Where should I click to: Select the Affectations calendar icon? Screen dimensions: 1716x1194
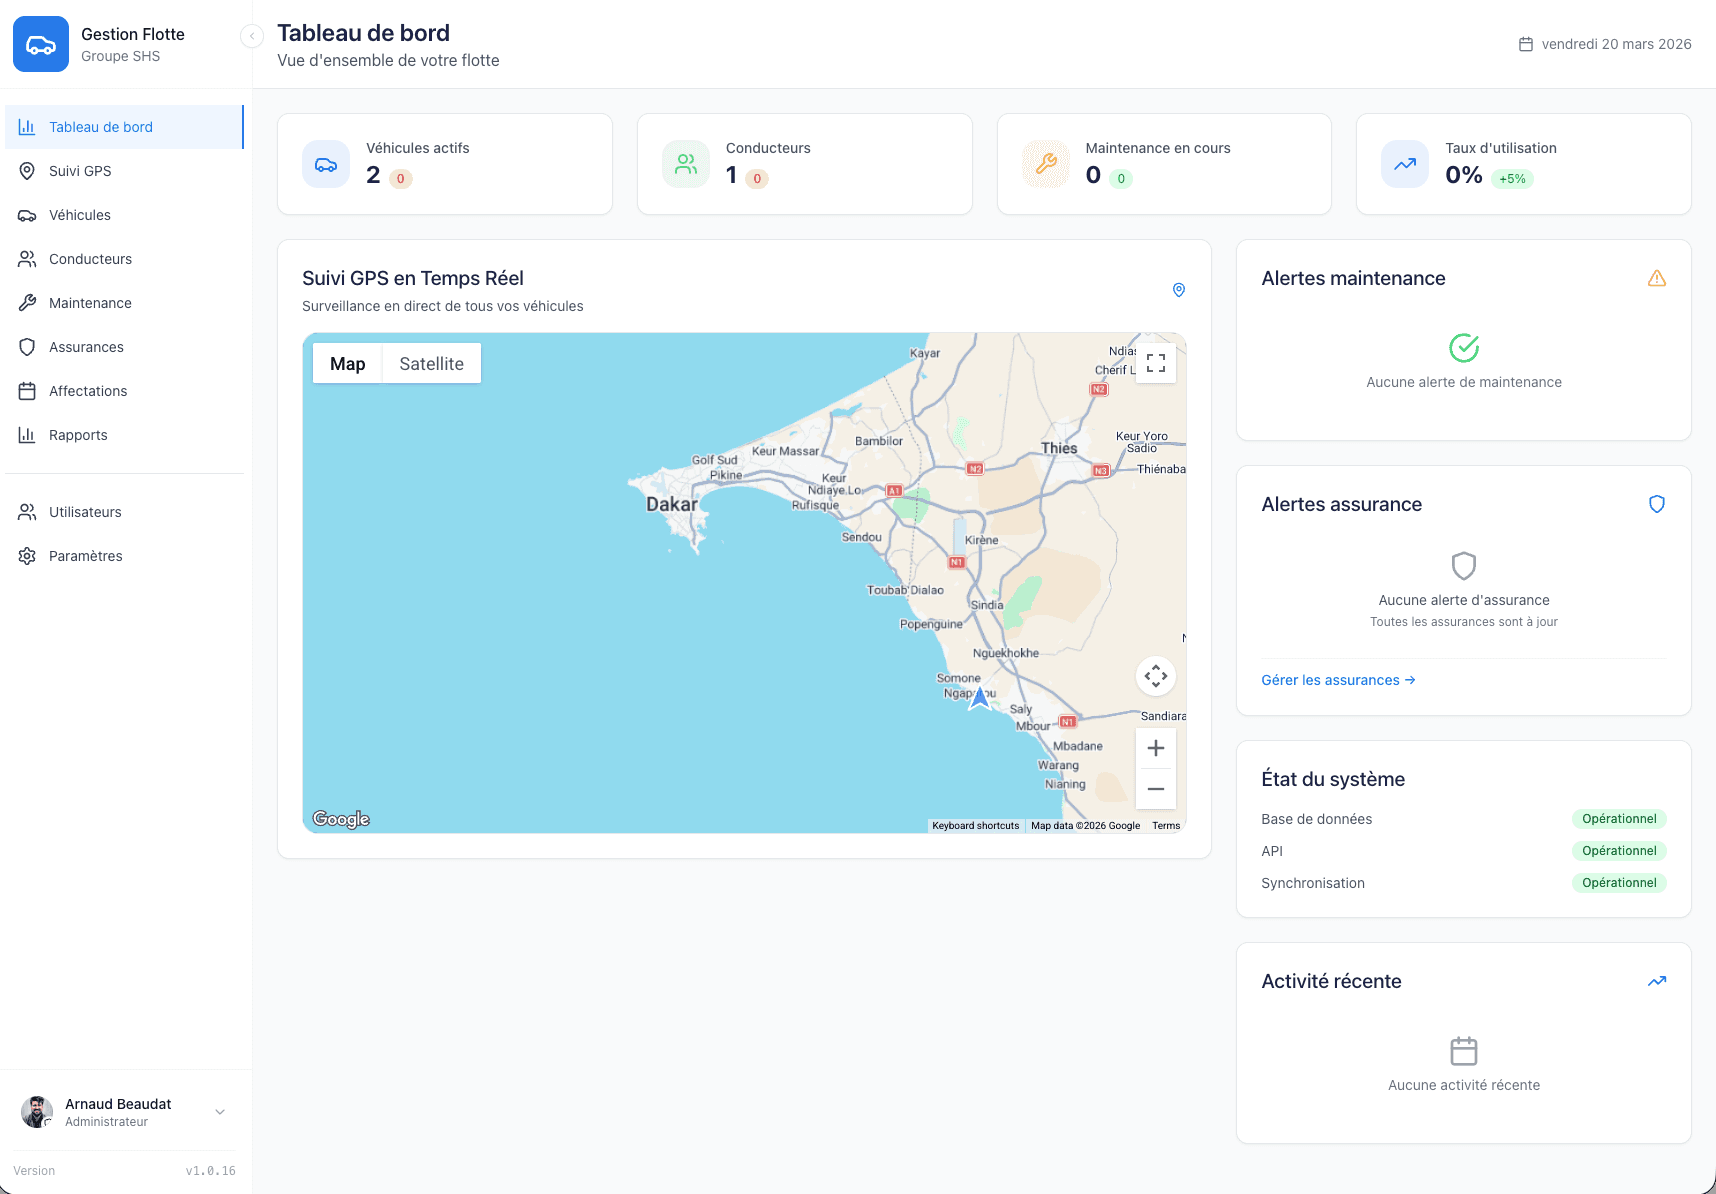(x=27, y=391)
